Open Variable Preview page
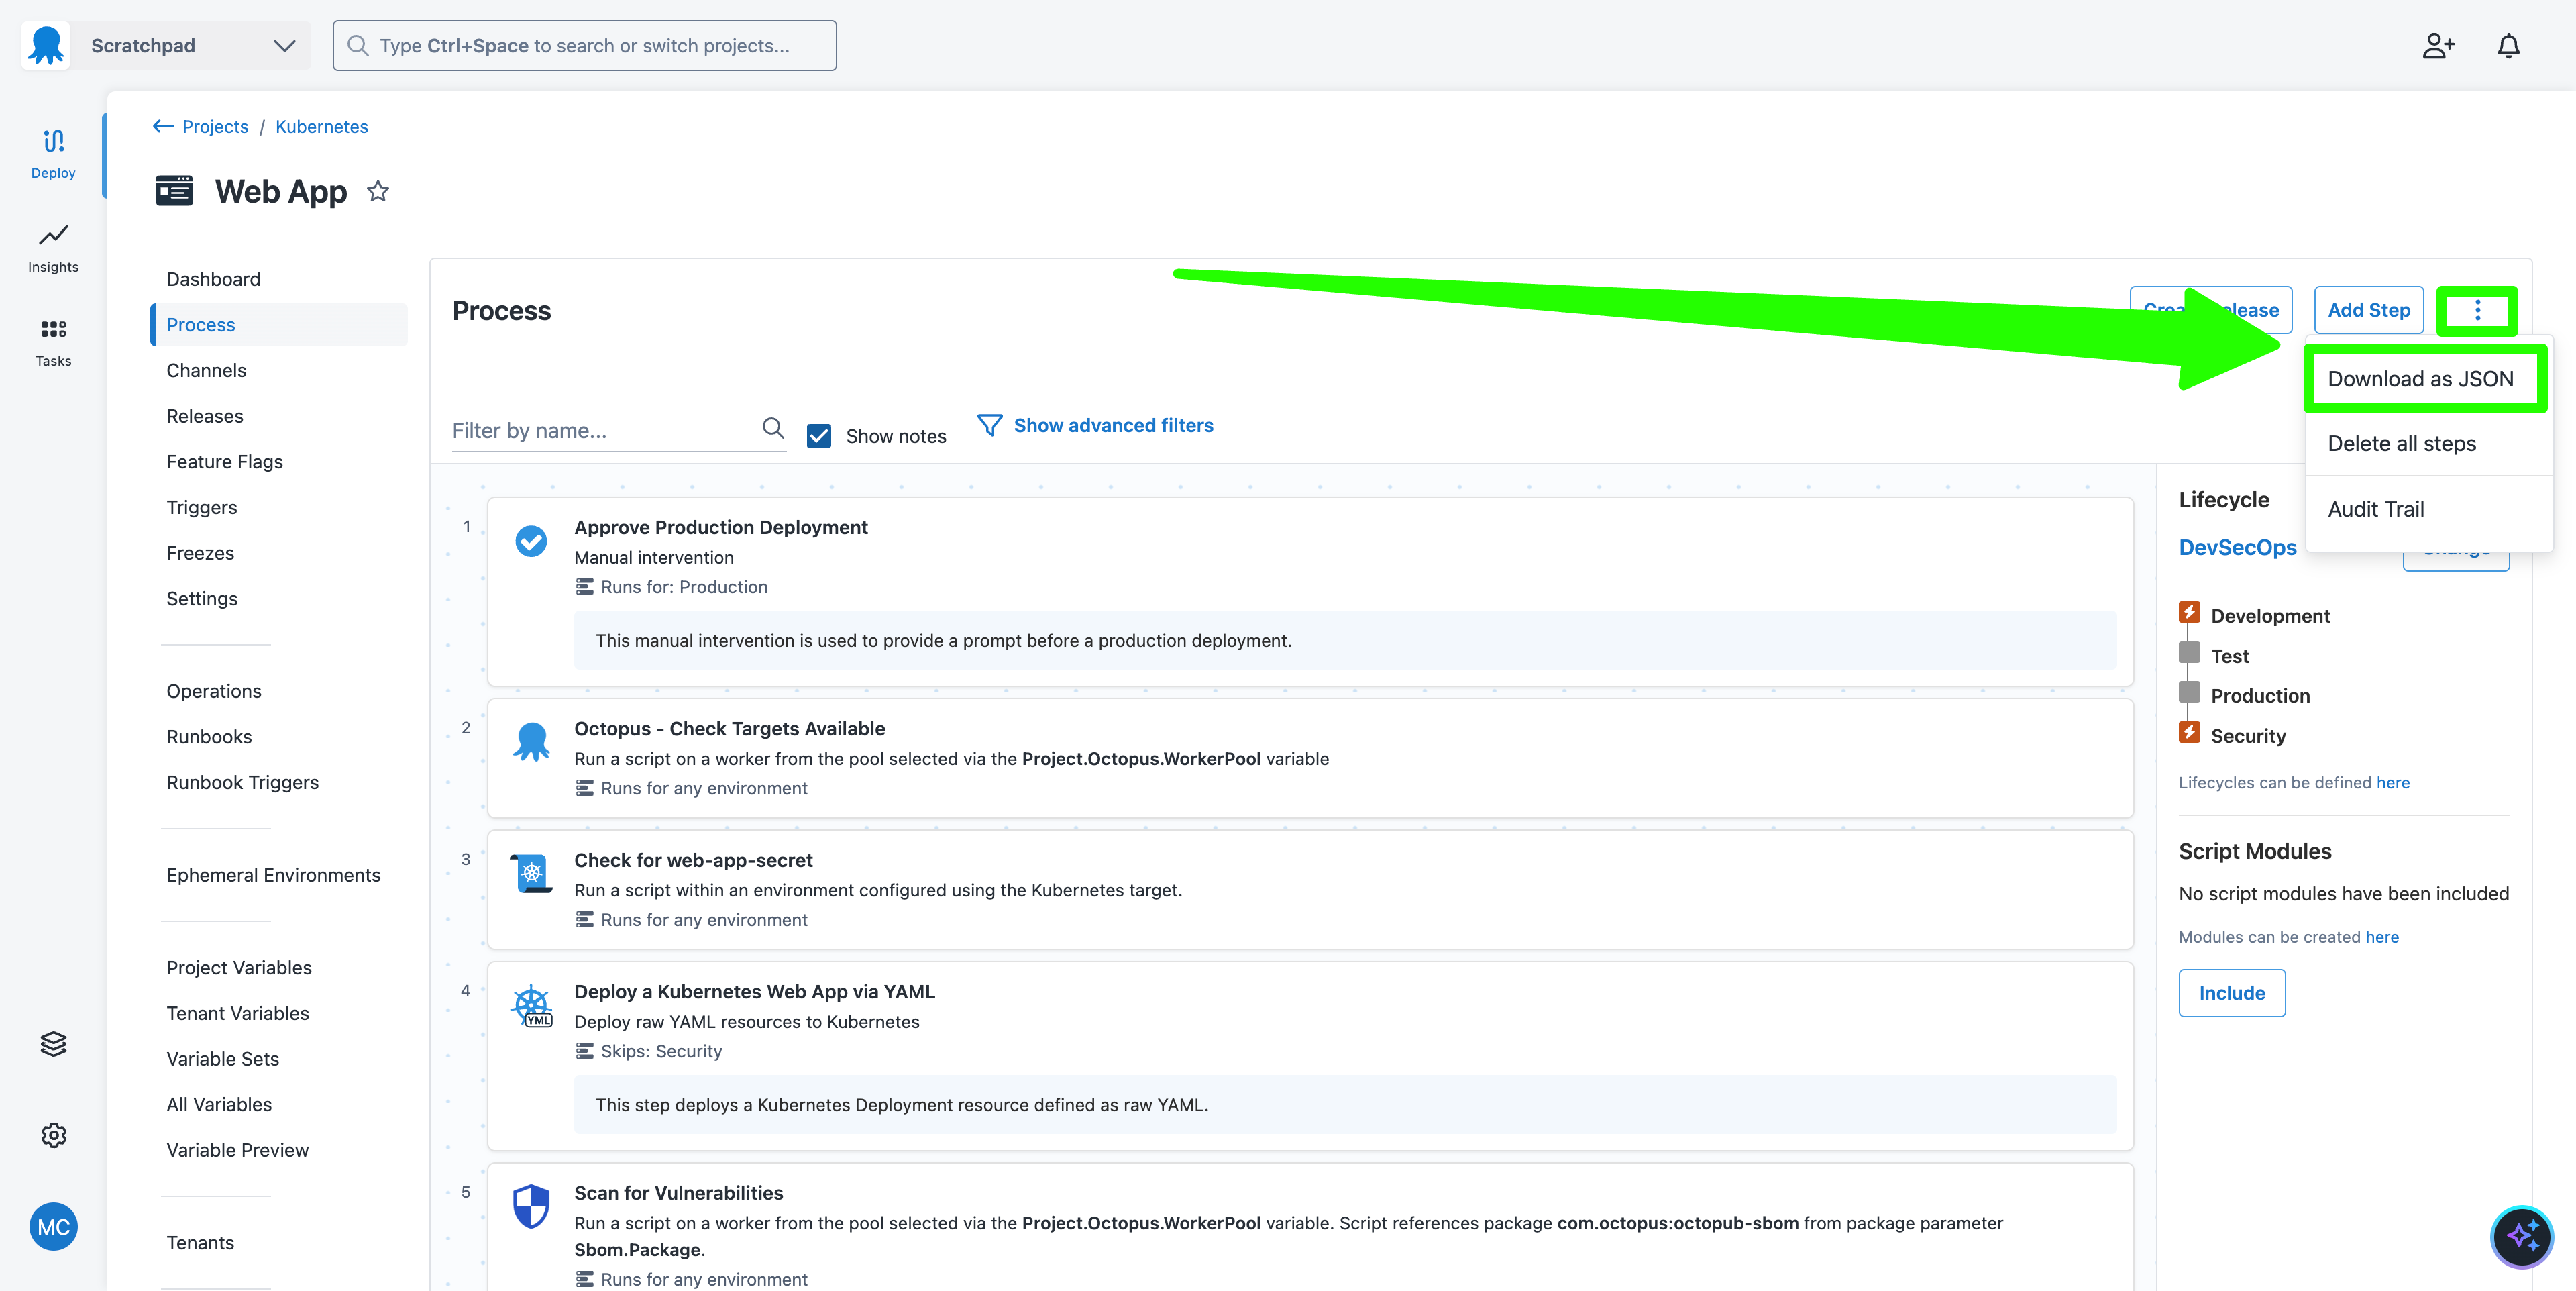The height and width of the screenshot is (1291, 2576). pos(237,1150)
